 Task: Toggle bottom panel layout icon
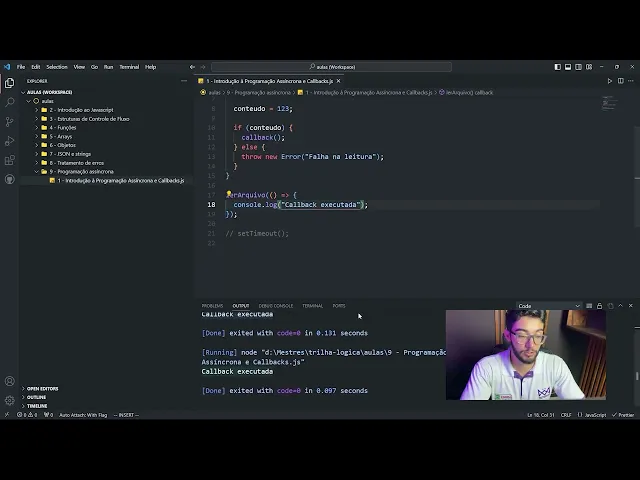[568, 67]
